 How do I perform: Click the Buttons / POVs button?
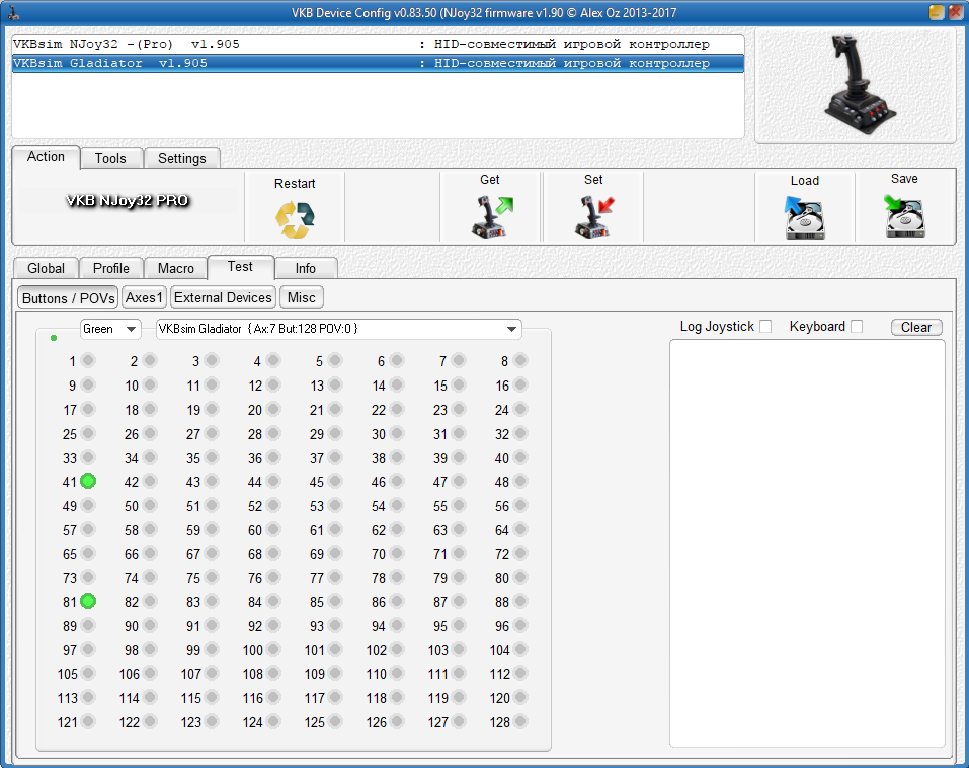[68, 298]
